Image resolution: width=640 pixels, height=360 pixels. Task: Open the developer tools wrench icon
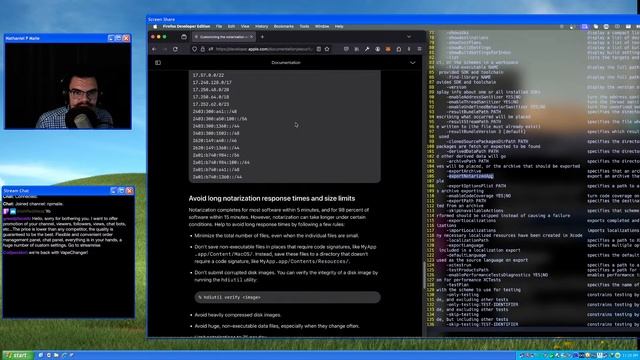coord(367,49)
